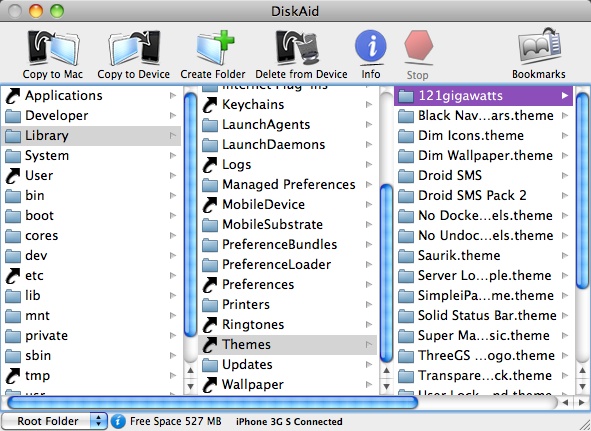Expand the private folder arrow
The height and width of the screenshot is (431, 591).
coord(173,335)
